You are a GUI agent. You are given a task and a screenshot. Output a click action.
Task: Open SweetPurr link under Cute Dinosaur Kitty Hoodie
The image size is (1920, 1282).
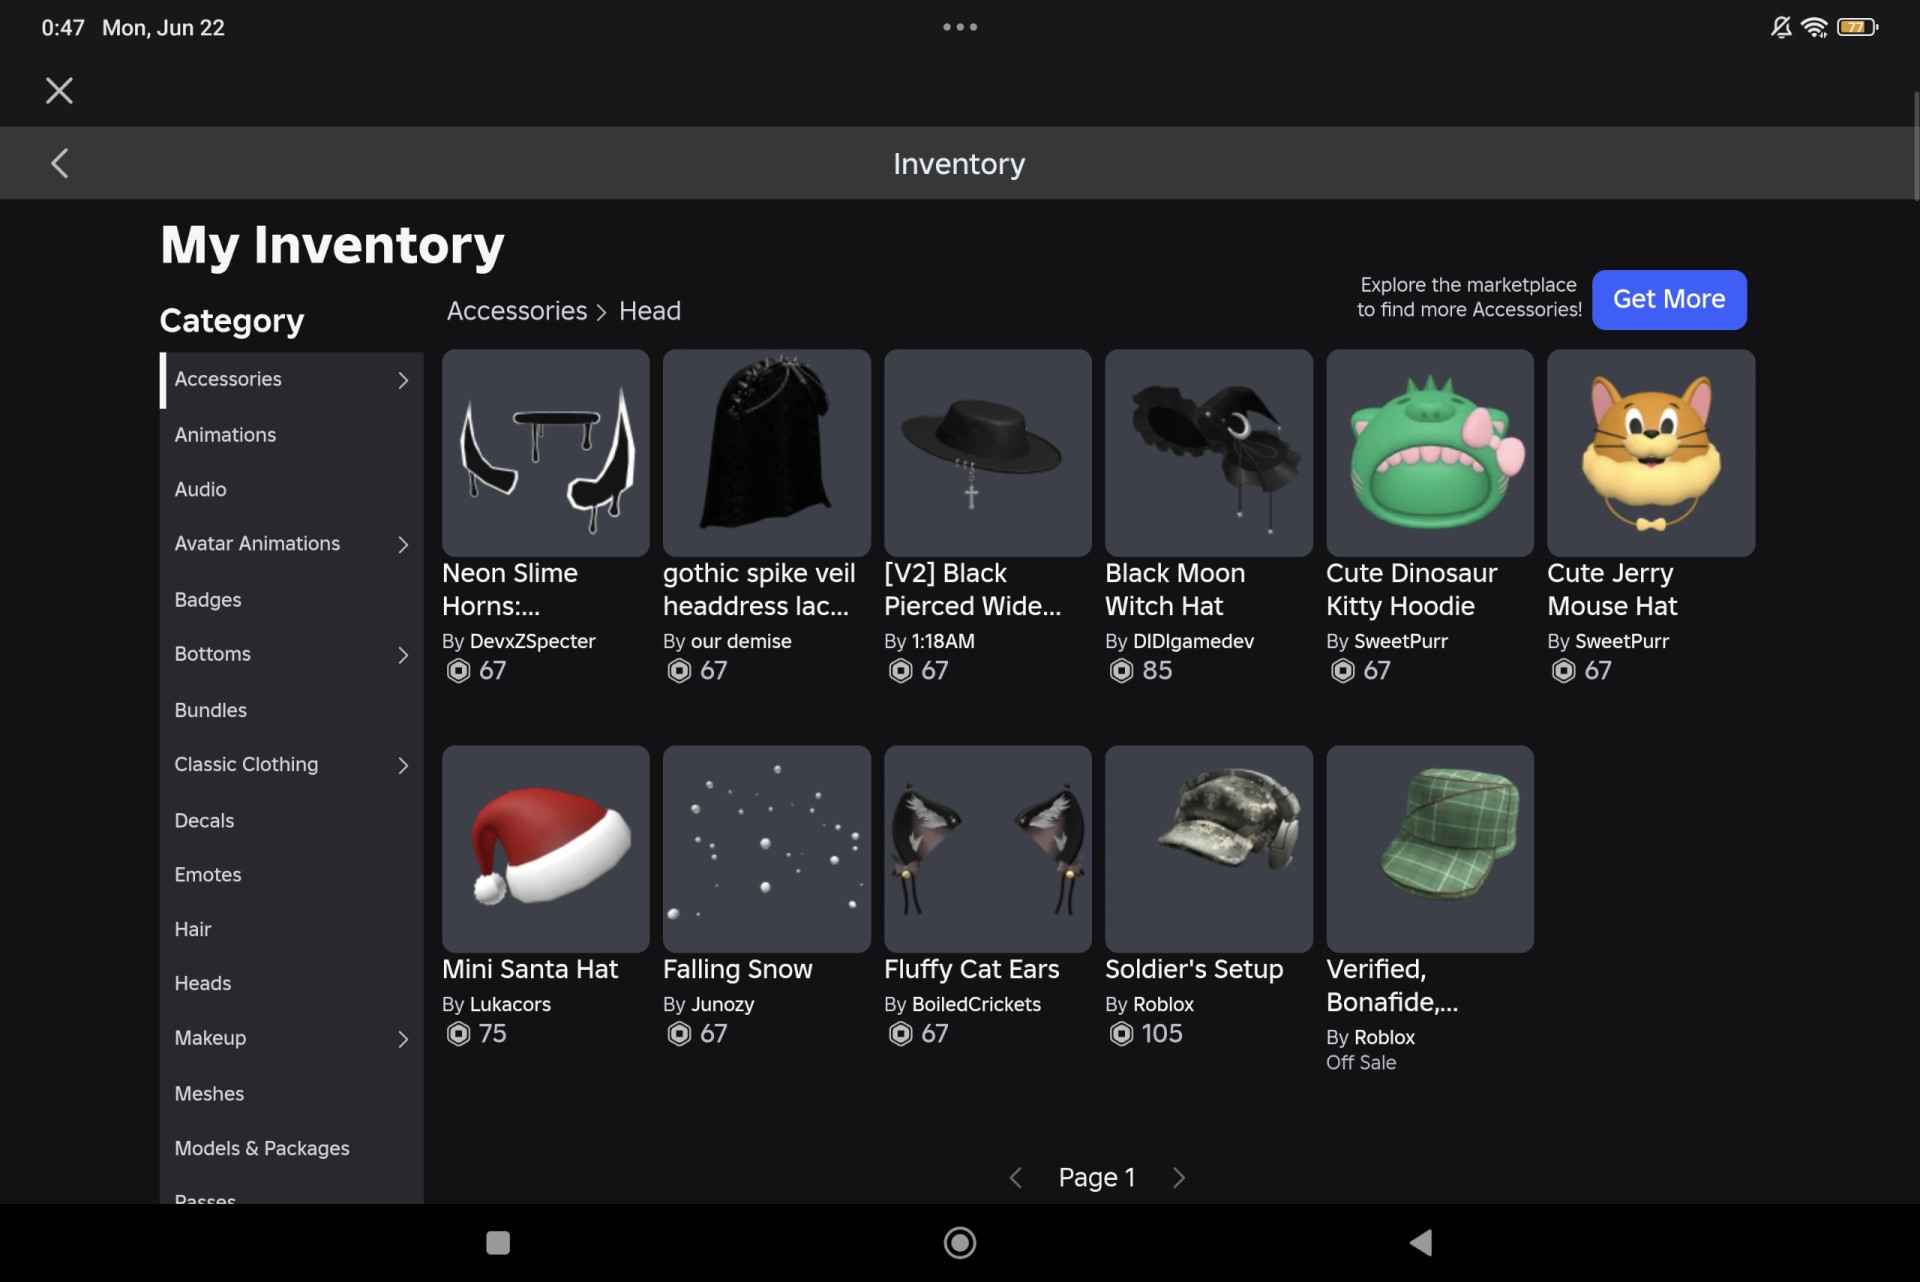point(1401,642)
